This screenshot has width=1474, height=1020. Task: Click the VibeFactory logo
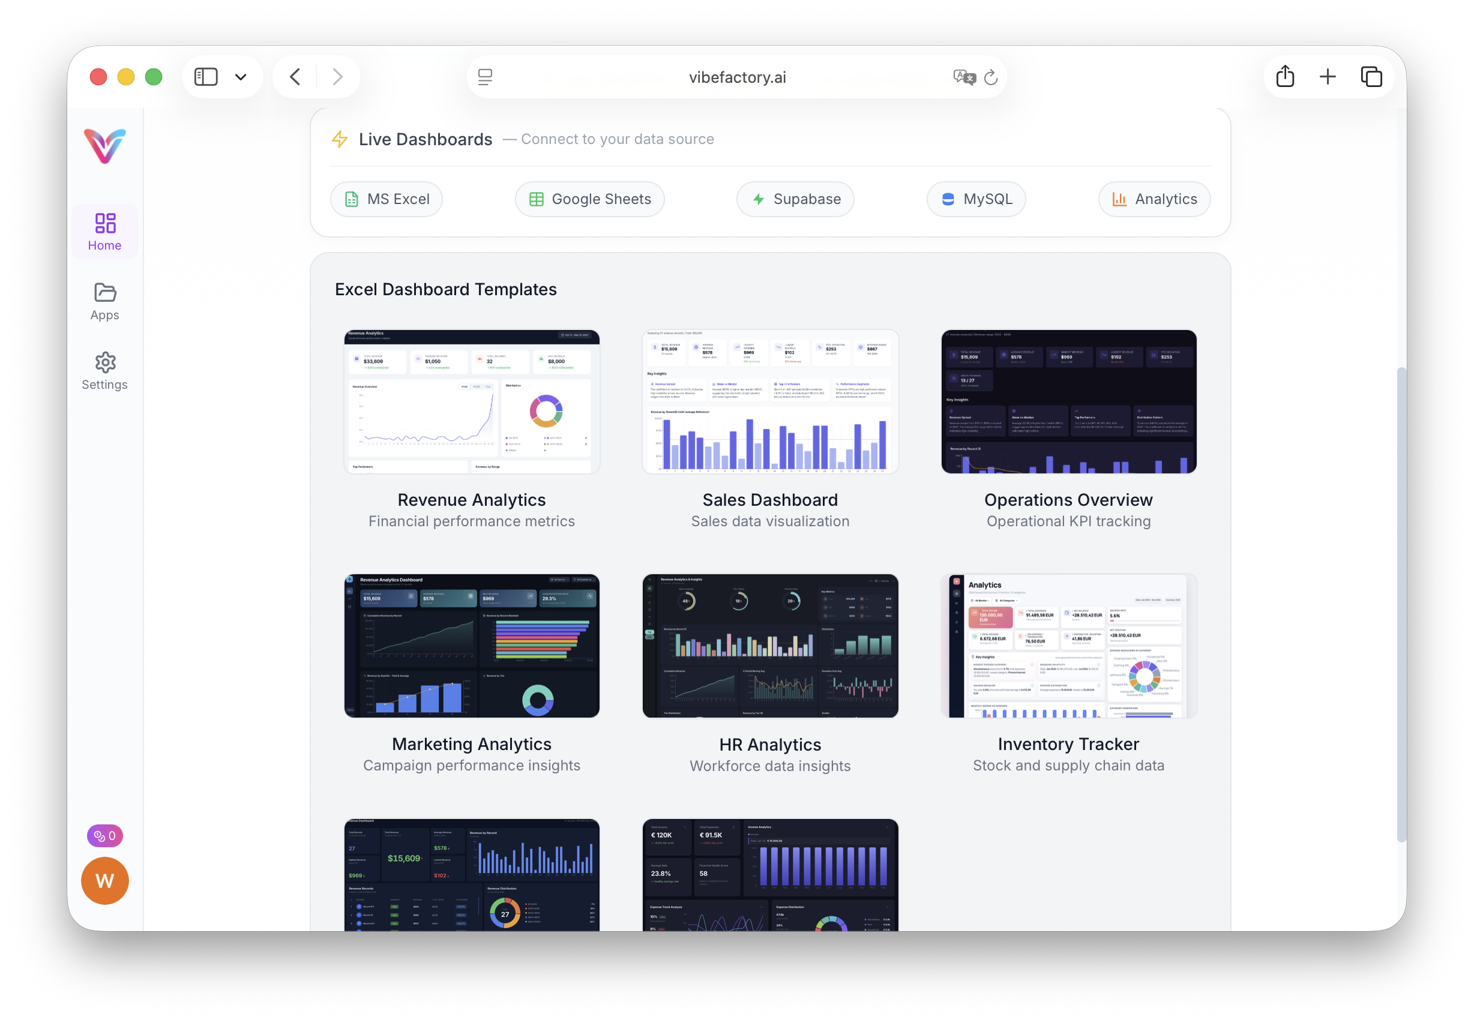[x=104, y=146]
